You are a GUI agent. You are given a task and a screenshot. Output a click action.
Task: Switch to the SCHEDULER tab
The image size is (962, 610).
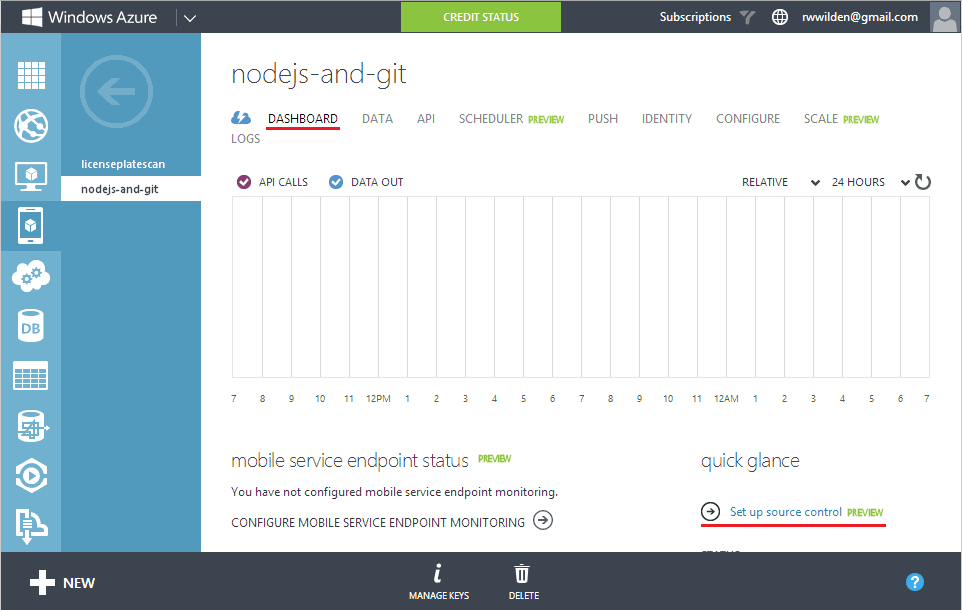coord(491,119)
